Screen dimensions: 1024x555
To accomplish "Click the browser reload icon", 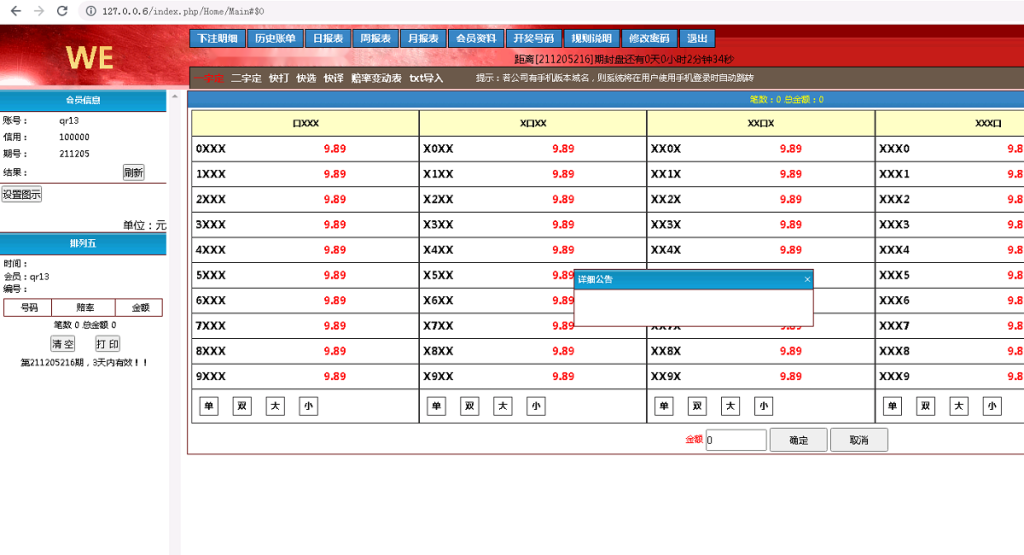I will click(x=62, y=11).
